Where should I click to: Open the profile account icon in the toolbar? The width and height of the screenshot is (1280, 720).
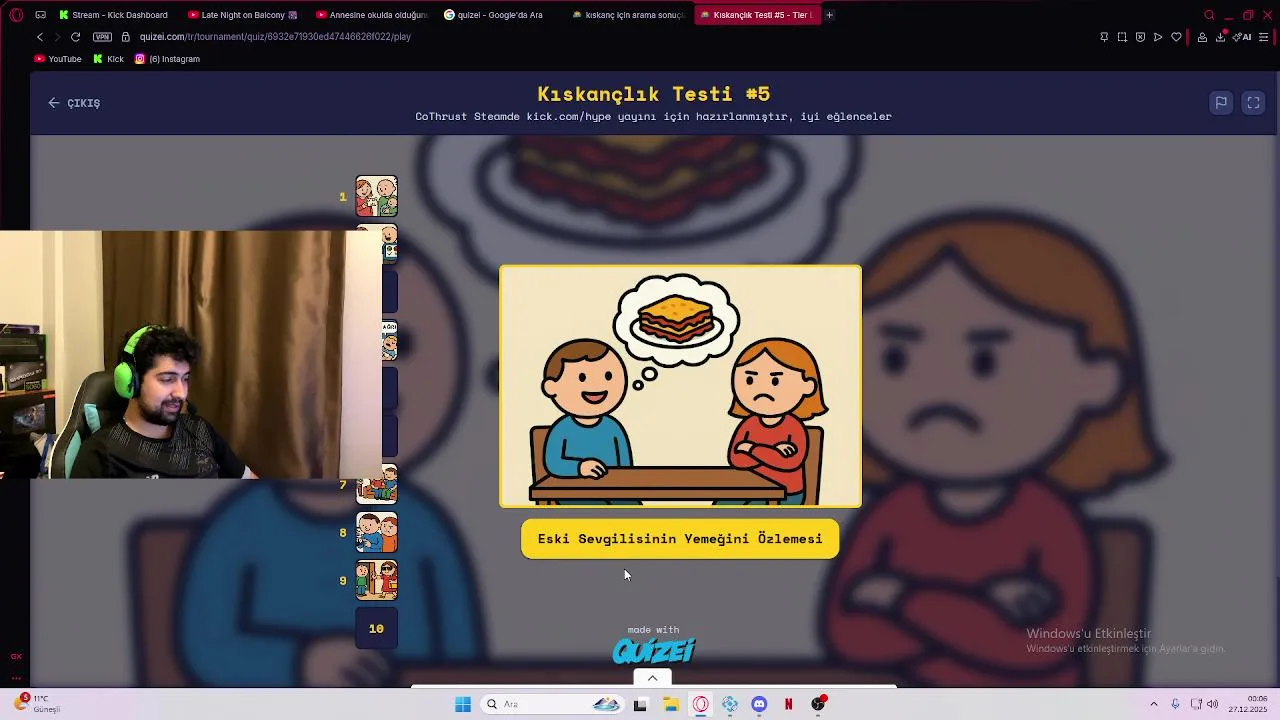click(1202, 37)
